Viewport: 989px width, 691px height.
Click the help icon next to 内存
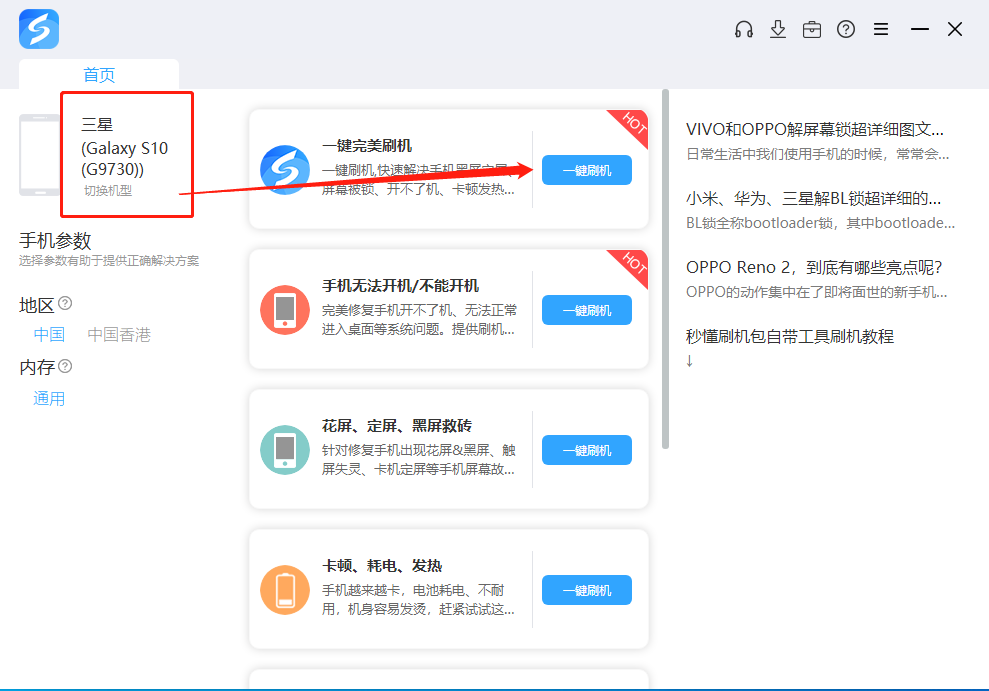click(x=65, y=366)
